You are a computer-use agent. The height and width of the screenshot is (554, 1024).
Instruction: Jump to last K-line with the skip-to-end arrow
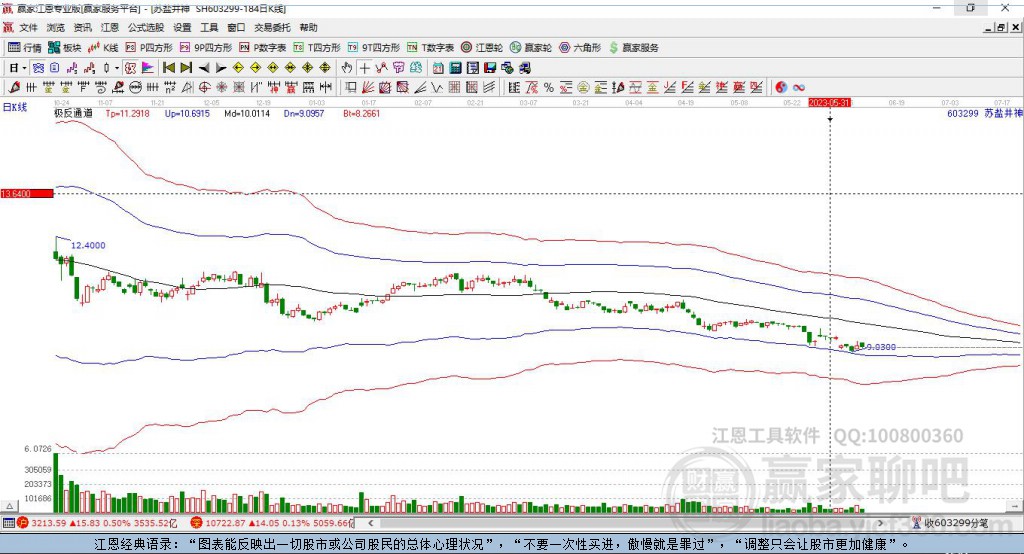pos(186,68)
